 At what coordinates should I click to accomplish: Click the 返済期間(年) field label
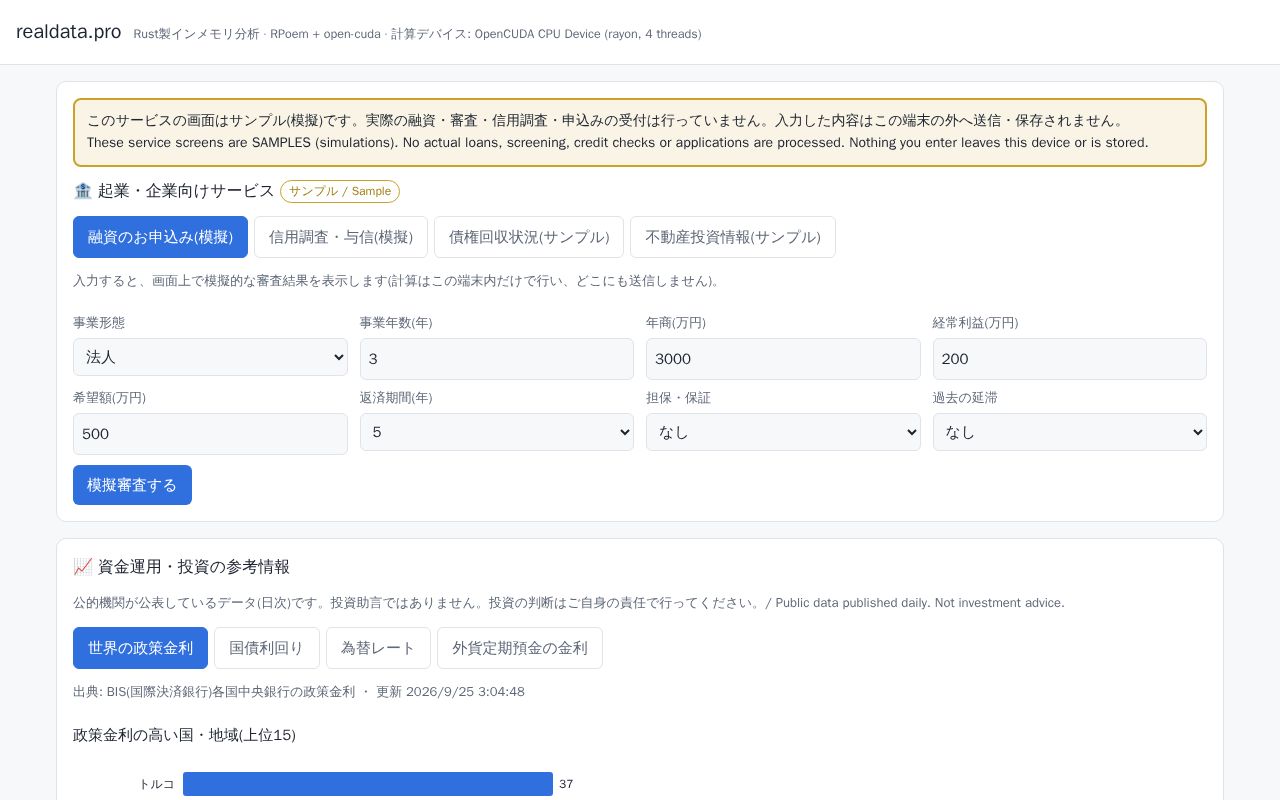pos(396,398)
